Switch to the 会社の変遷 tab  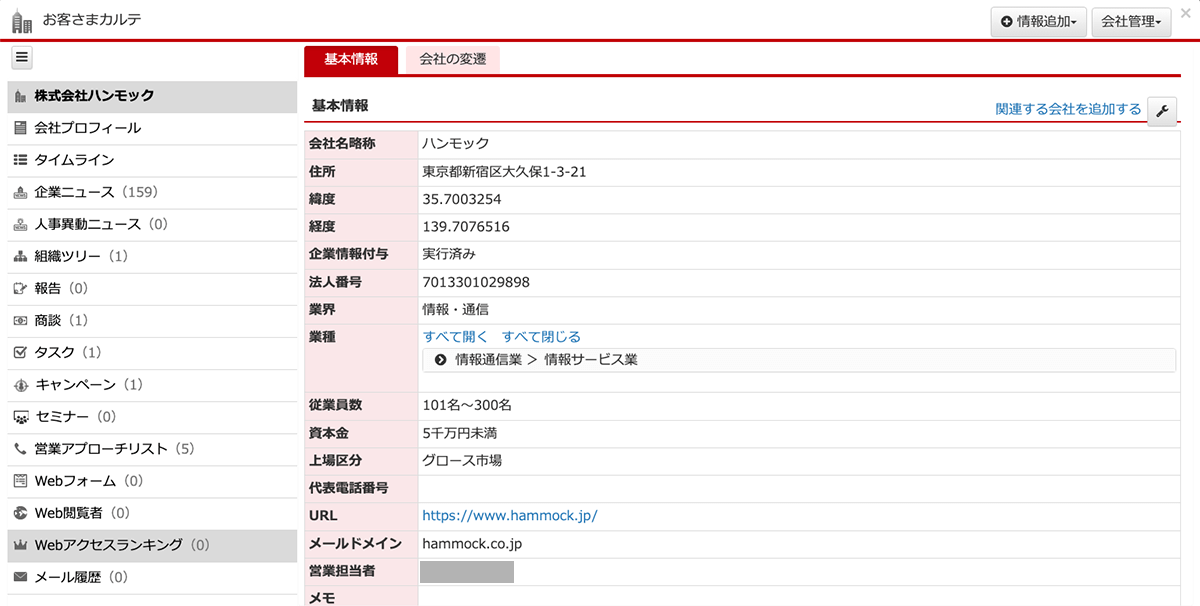453,60
